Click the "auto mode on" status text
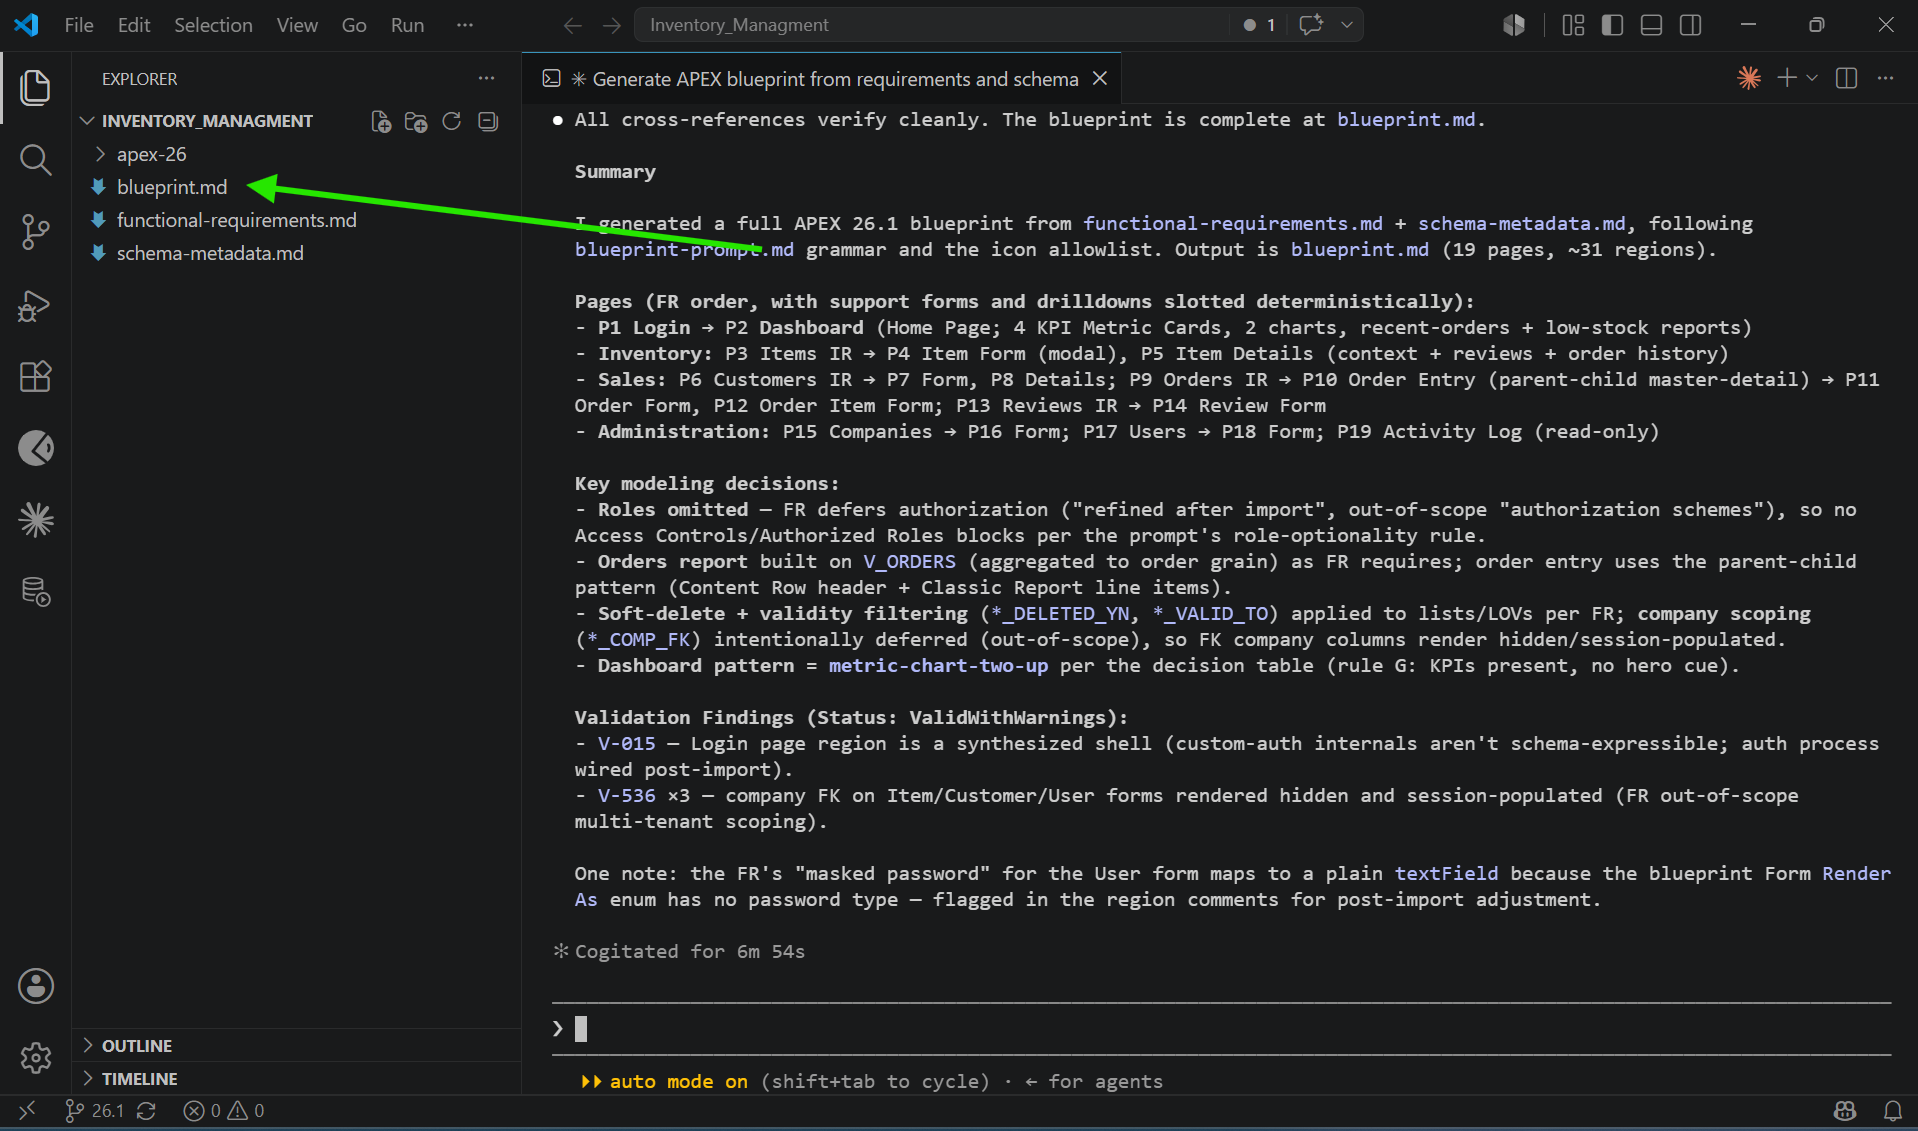 678,1082
